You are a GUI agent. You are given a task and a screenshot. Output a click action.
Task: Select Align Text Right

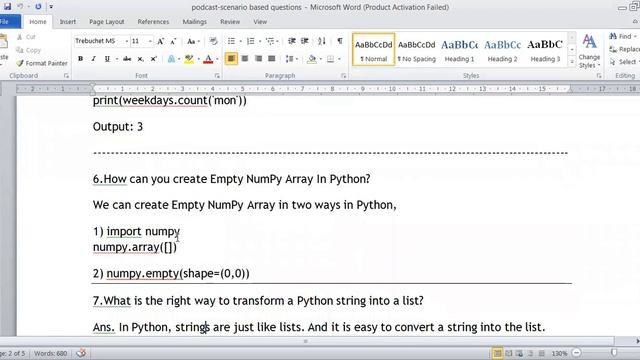tap(258, 59)
